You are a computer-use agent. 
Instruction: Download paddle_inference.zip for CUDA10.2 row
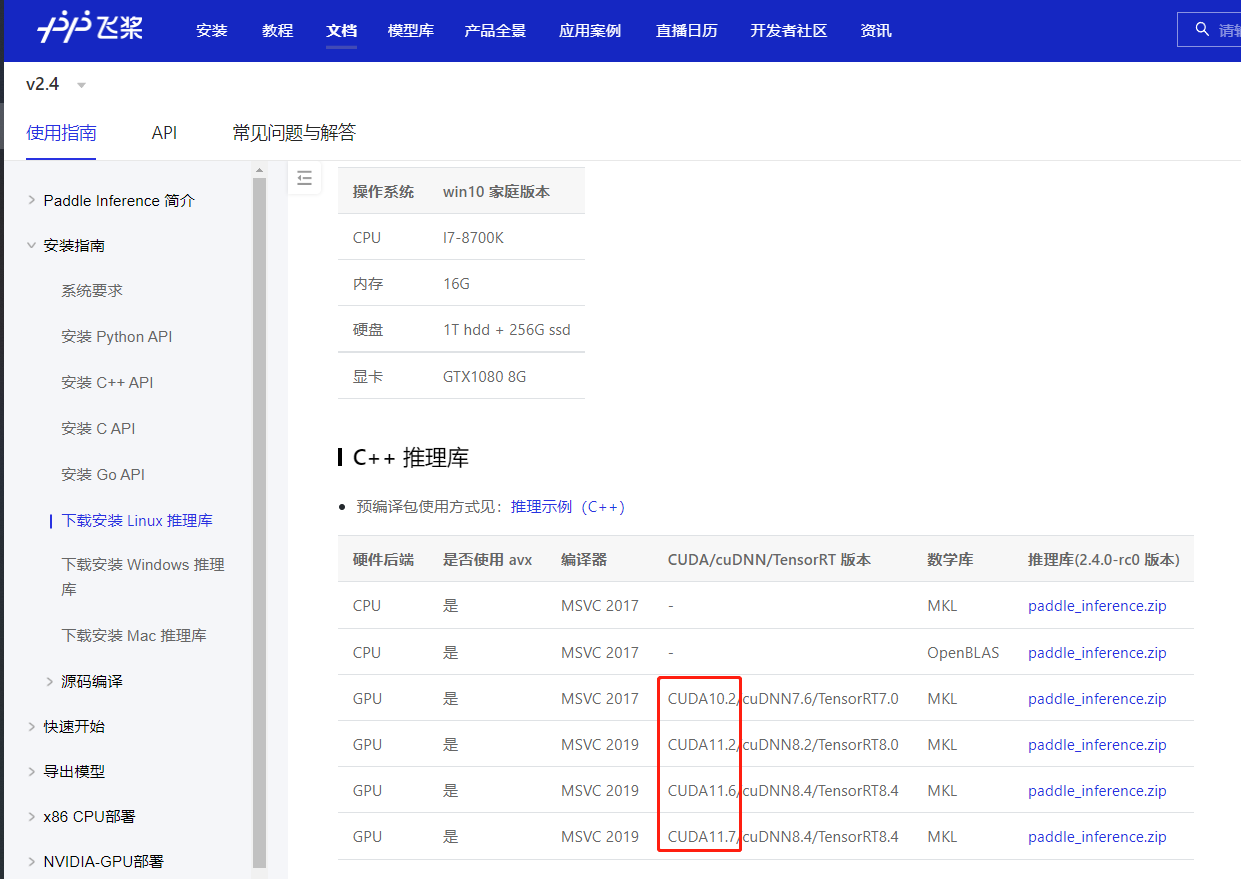coord(1097,699)
